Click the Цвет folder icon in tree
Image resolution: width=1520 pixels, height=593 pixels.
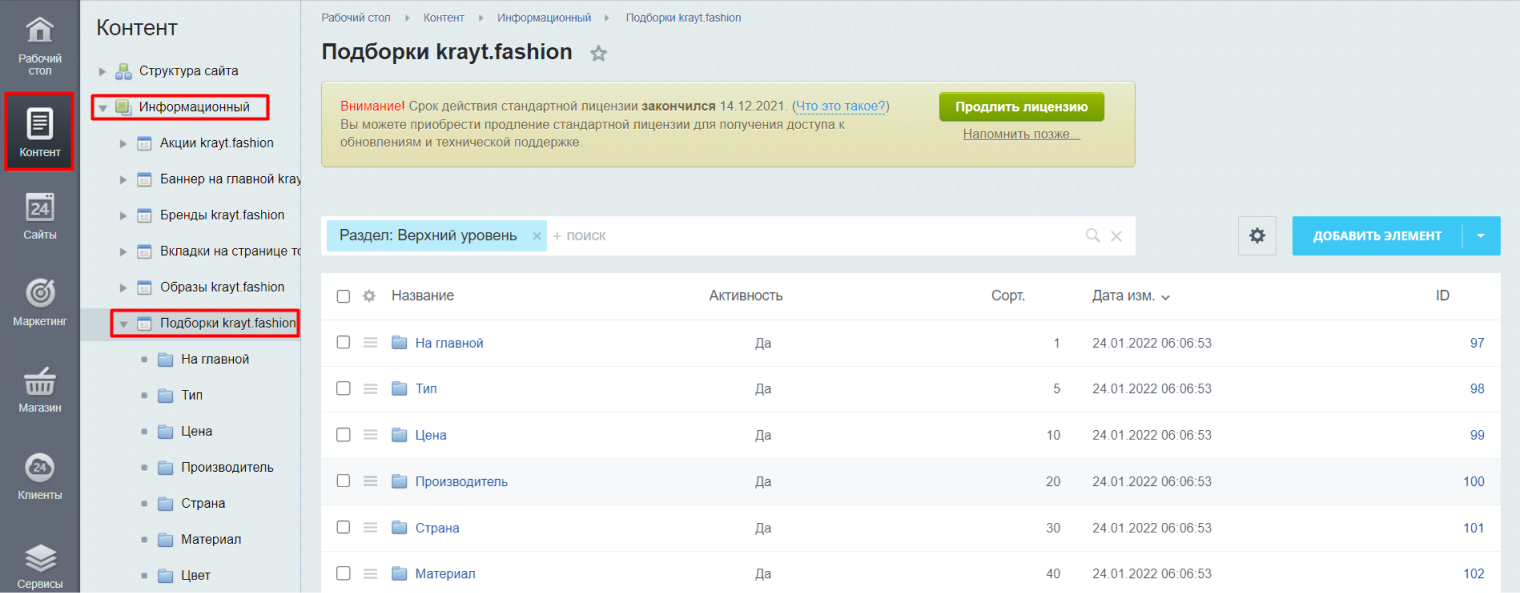click(166, 575)
